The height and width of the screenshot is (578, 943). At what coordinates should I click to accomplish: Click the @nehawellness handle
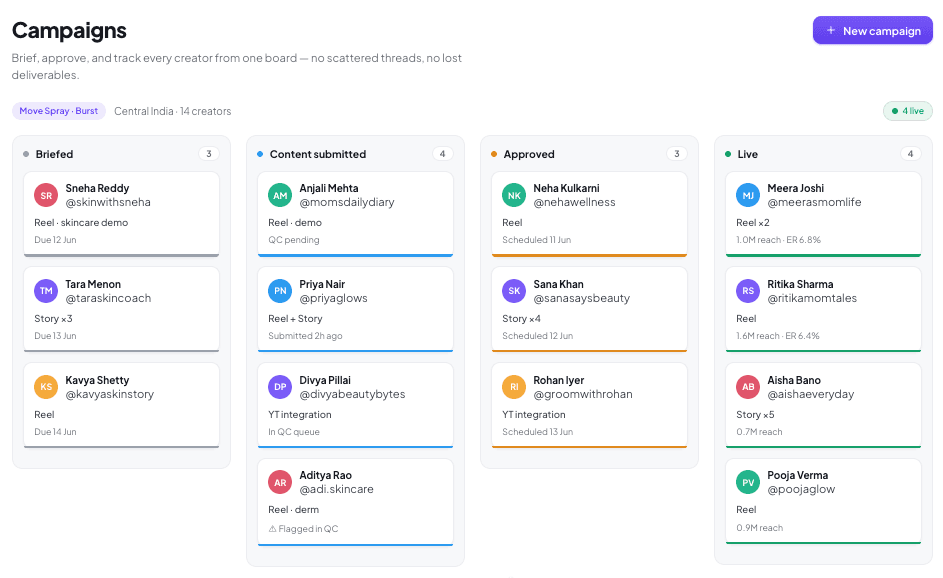[x=574, y=202]
